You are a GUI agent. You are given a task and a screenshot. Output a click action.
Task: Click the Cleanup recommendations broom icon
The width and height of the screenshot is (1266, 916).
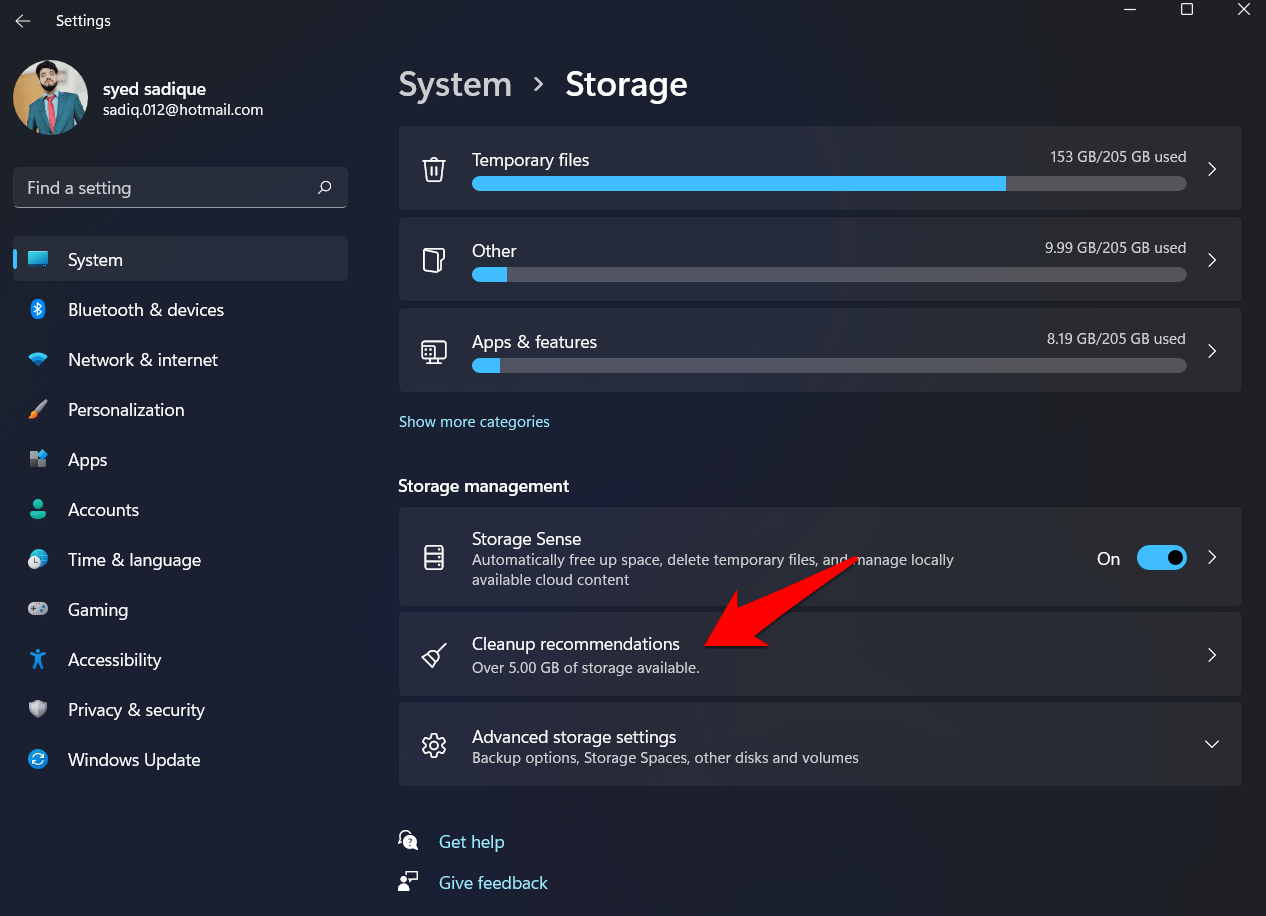click(434, 655)
